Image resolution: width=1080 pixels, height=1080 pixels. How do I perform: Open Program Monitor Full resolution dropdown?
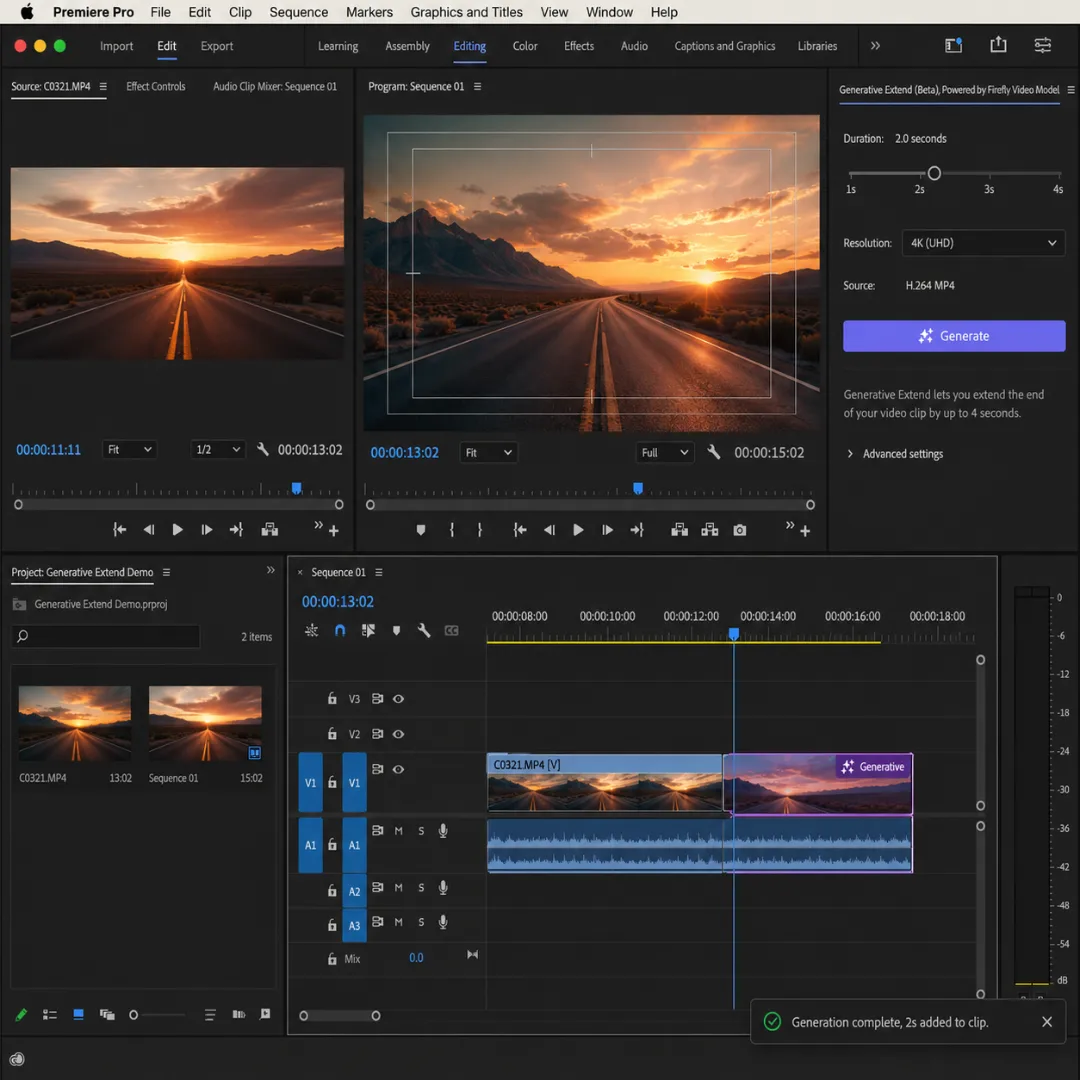tap(664, 453)
